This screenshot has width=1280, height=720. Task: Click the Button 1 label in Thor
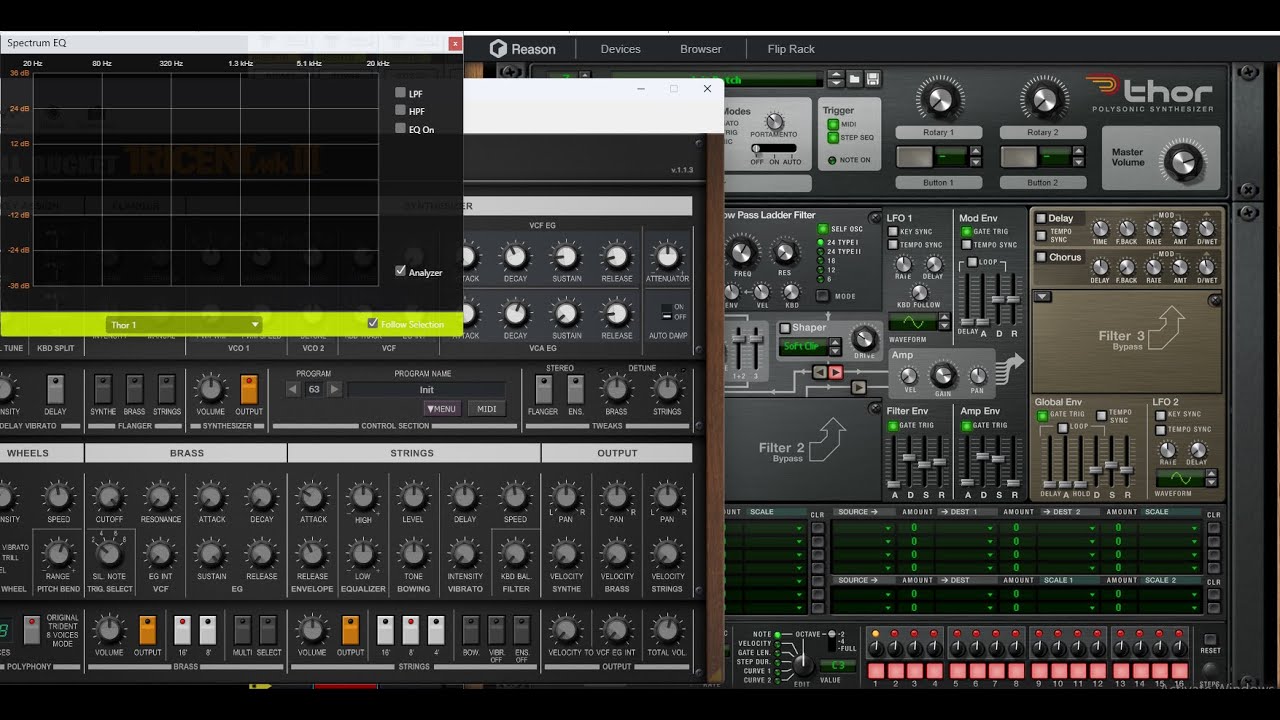pyautogui.click(x=938, y=183)
